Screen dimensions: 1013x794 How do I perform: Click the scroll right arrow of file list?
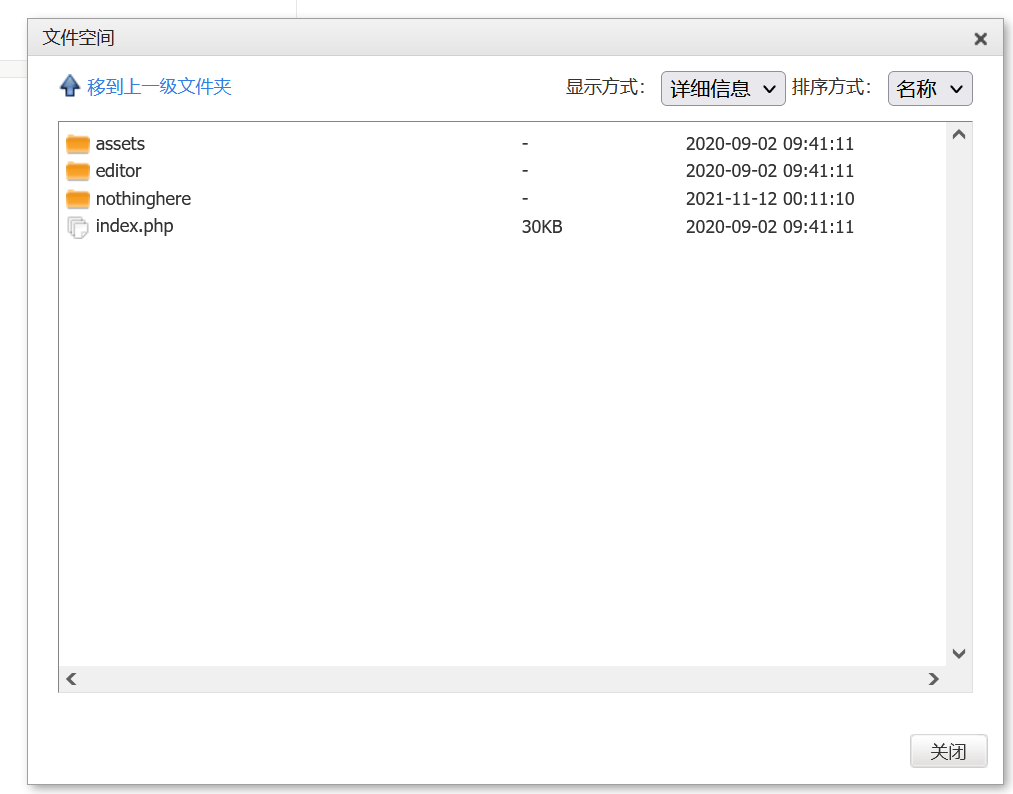coord(934,679)
